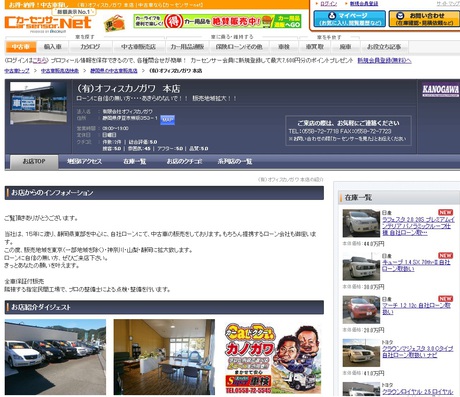Open the showroom interior photo
The height and width of the screenshot is (397, 460).
[164, 357]
